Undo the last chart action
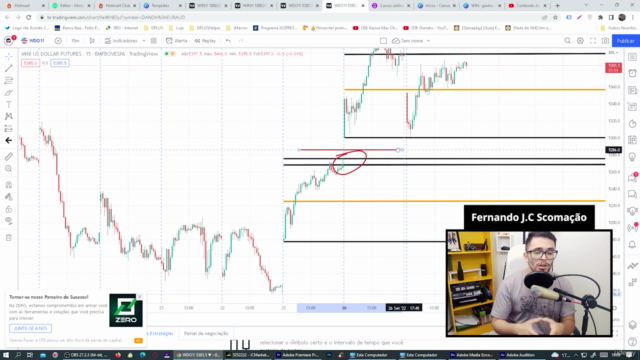 (228, 41)
